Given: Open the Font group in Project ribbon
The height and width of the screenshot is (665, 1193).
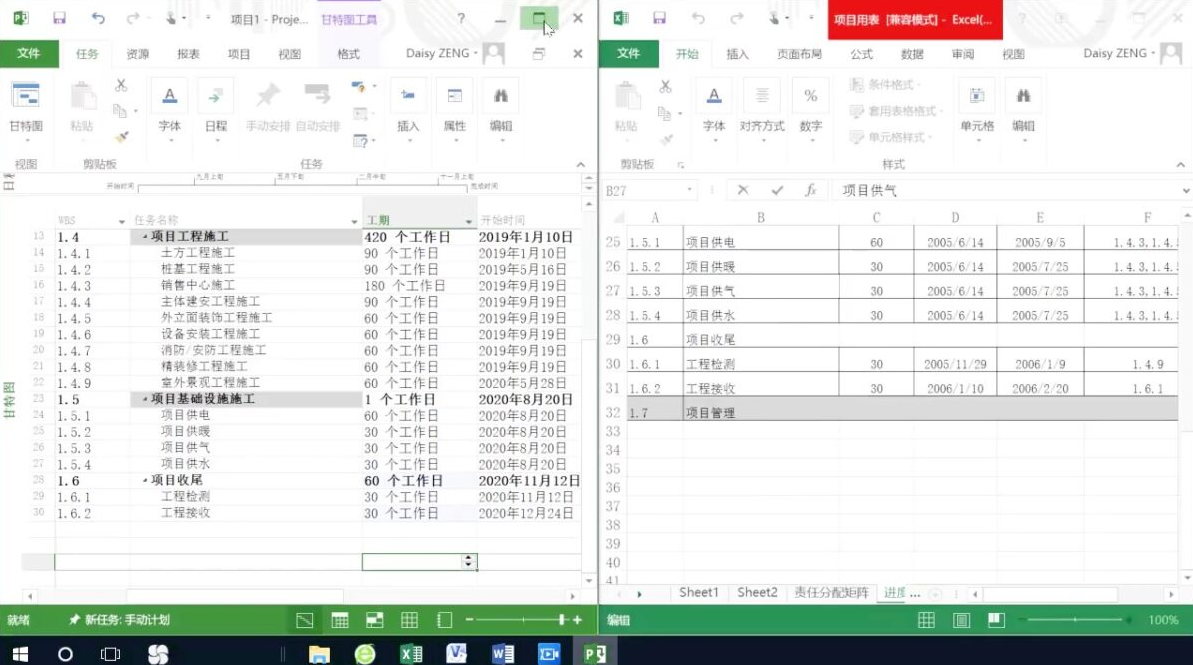Looking at the screenshot, I should coord(170,110).
